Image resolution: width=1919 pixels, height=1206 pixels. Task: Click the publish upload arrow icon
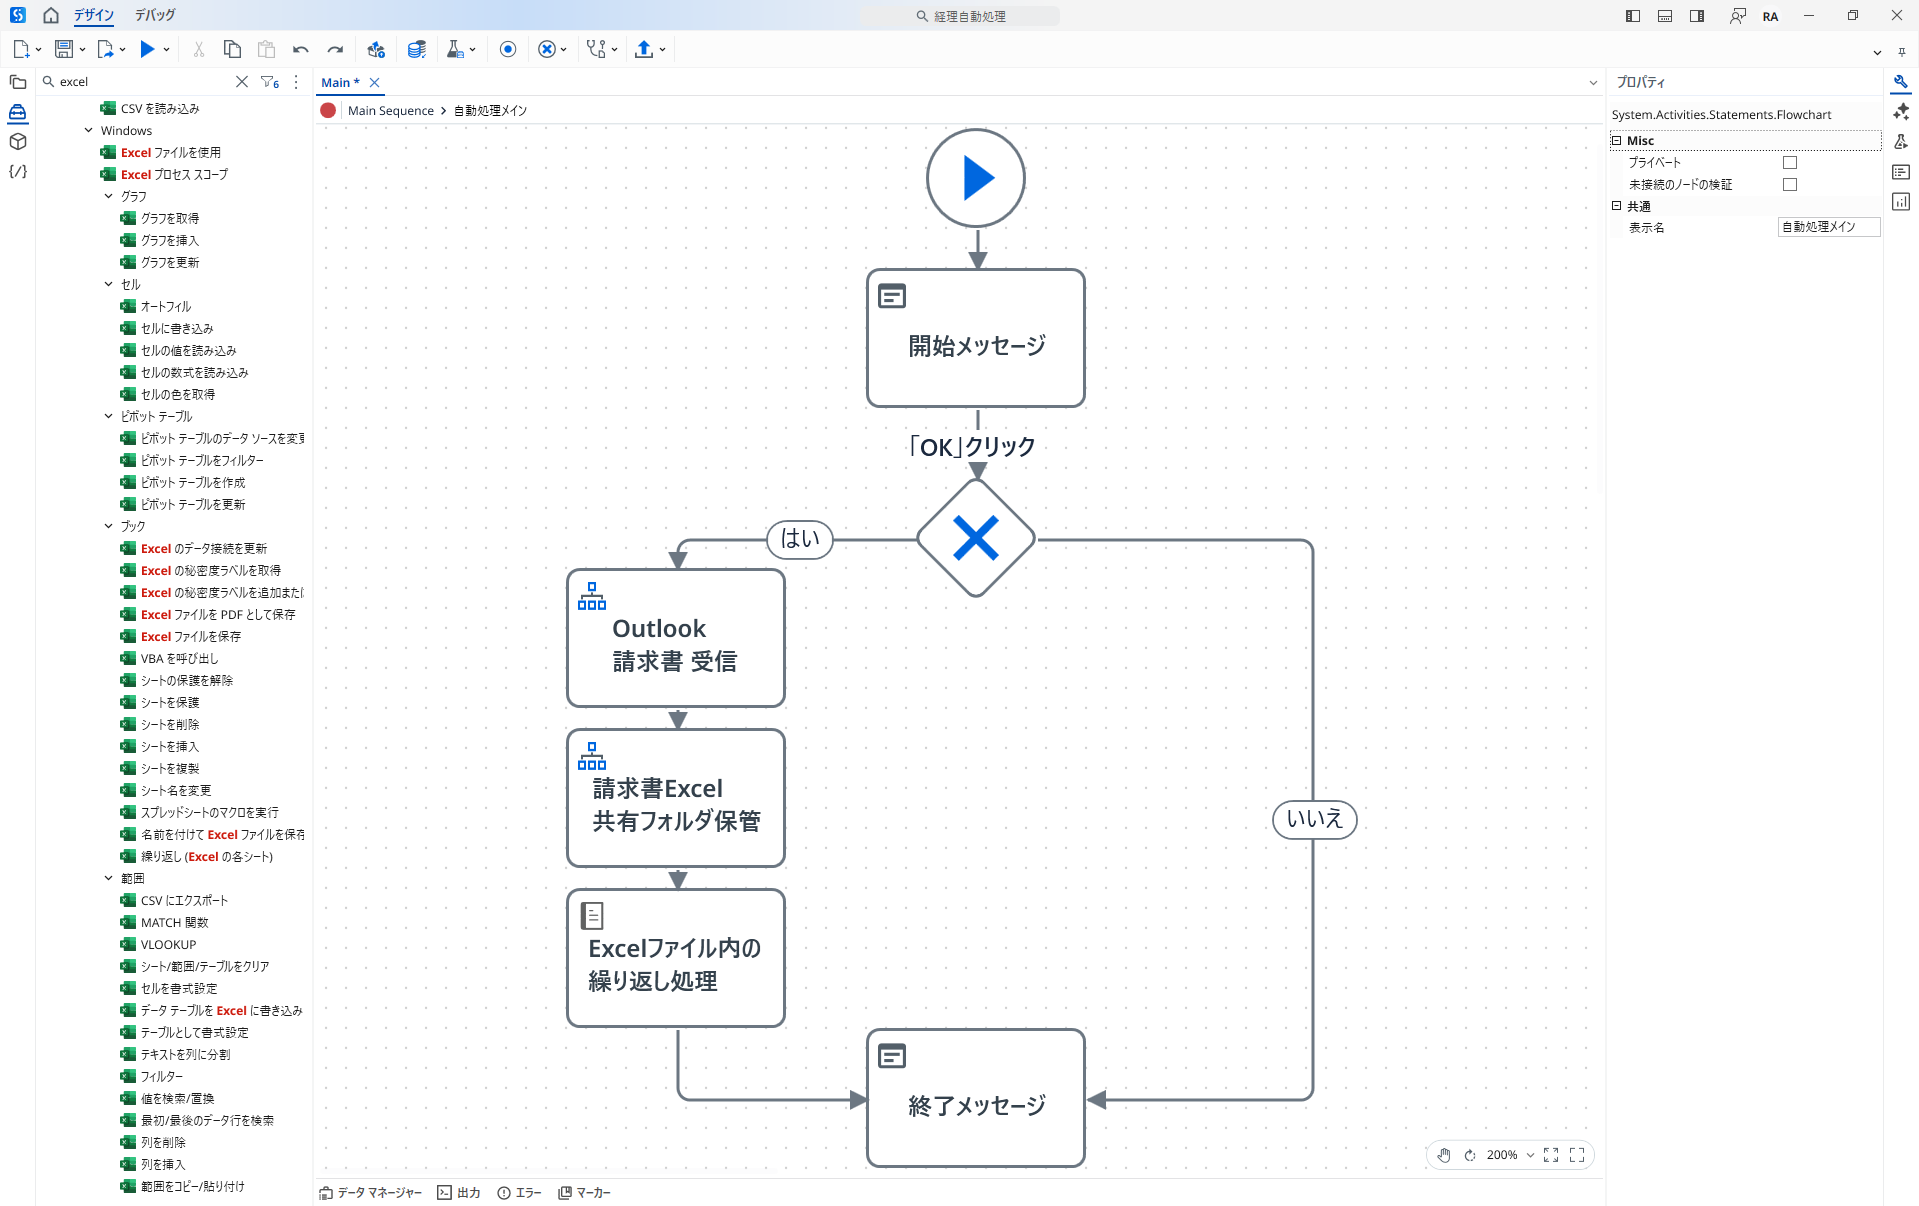(644, 49)
